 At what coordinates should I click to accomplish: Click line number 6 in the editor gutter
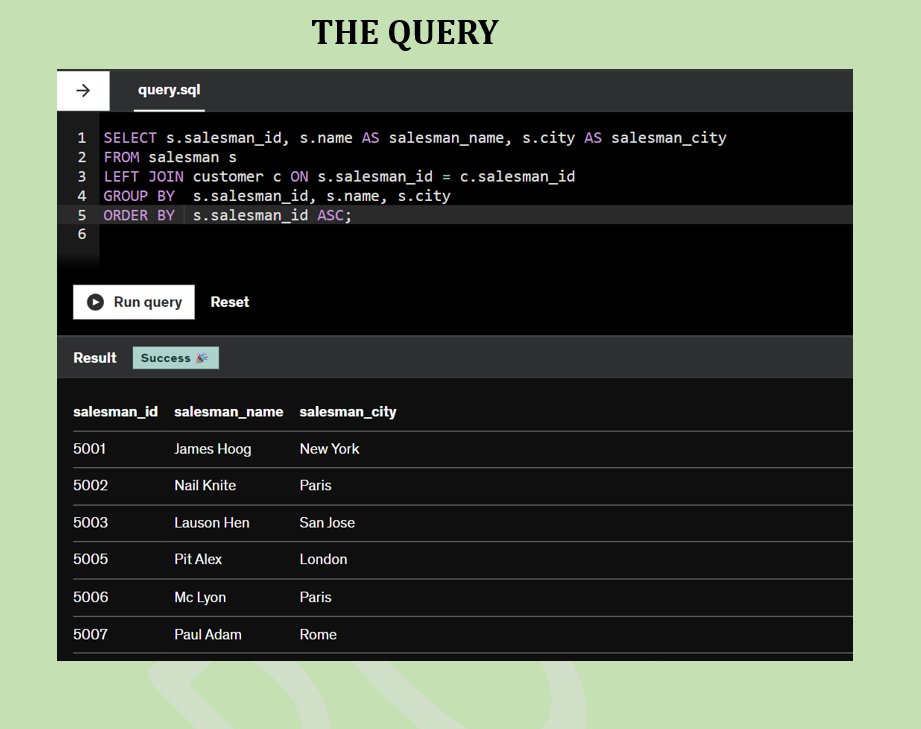coord(82,234)
